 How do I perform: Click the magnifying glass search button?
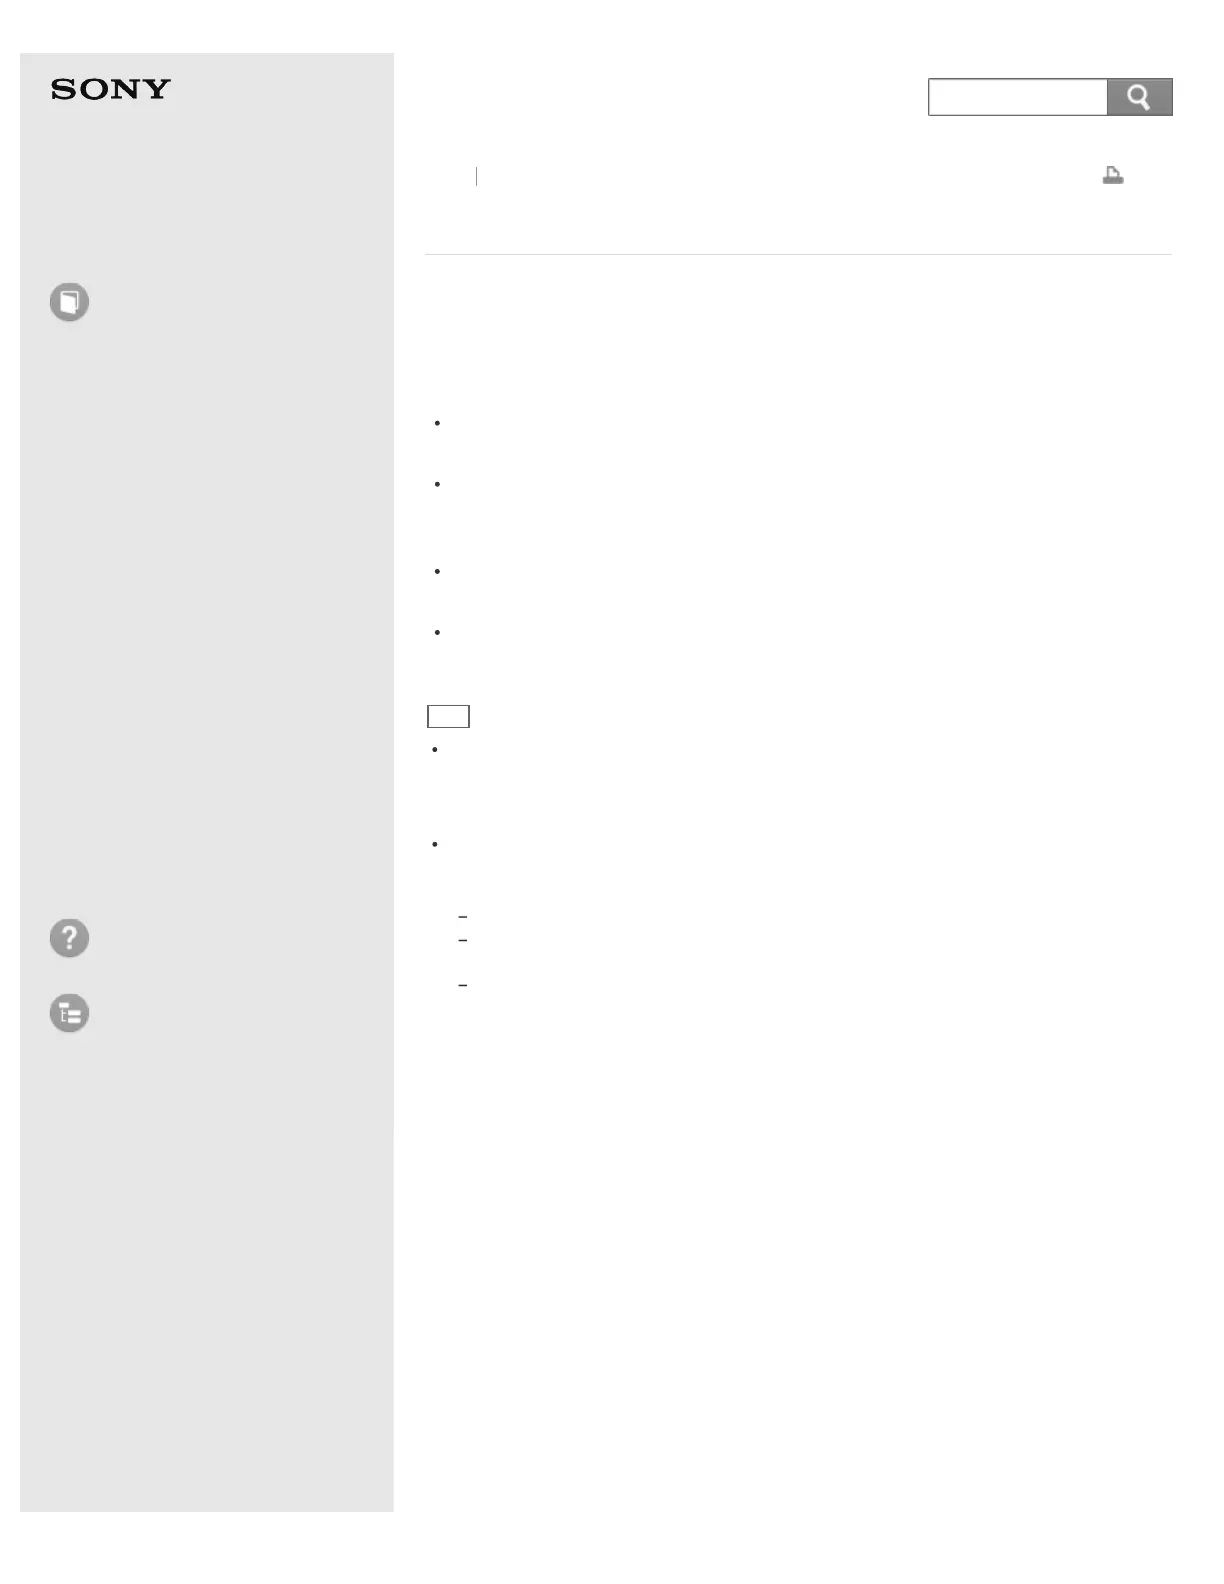tap(1139, 97)
